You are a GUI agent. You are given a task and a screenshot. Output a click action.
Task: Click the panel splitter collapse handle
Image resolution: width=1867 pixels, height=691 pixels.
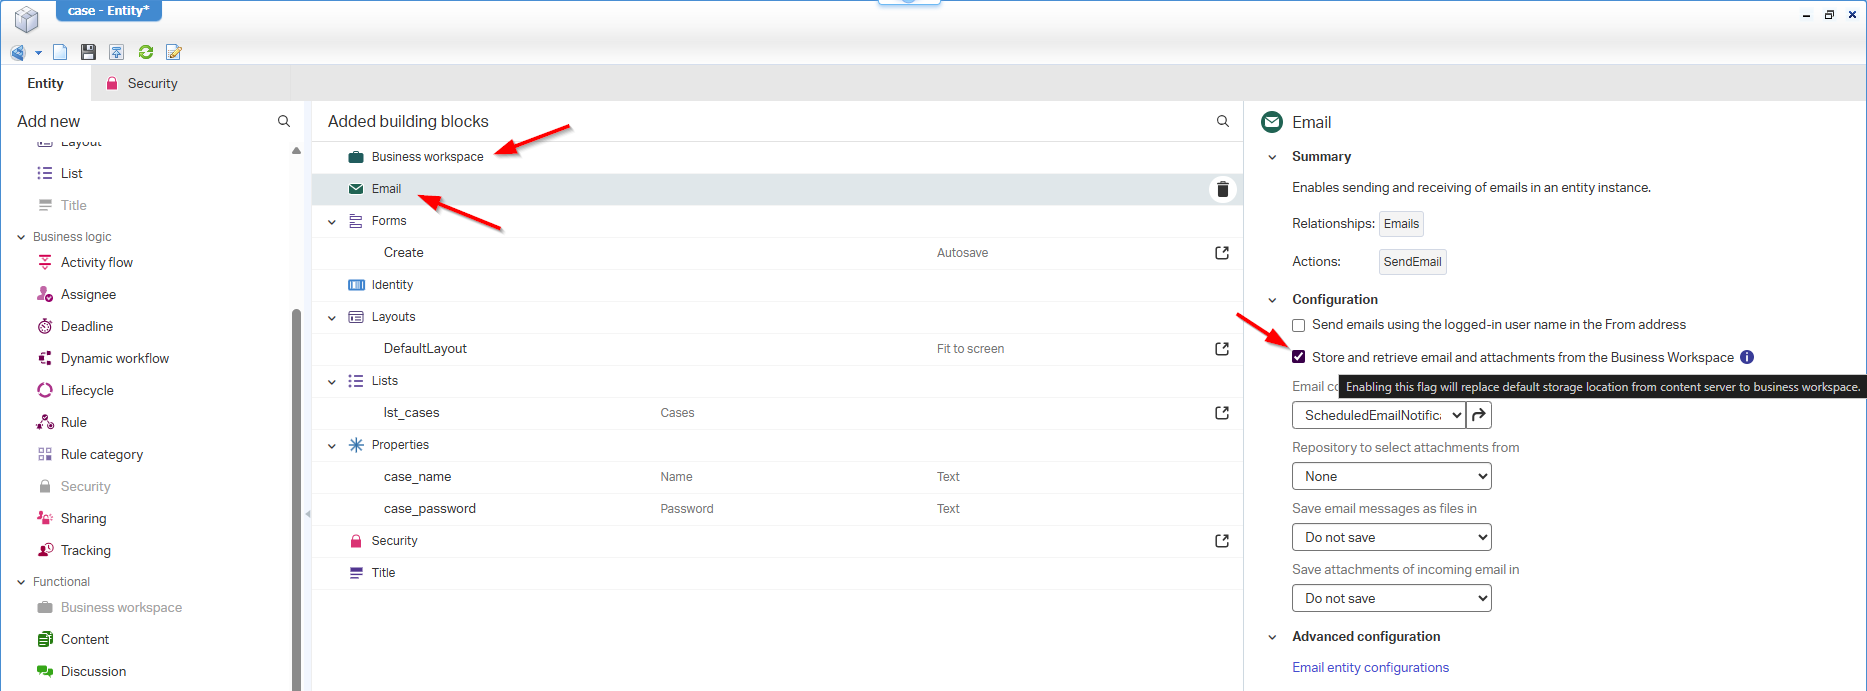pyautogui.click(x=307, y=514)
